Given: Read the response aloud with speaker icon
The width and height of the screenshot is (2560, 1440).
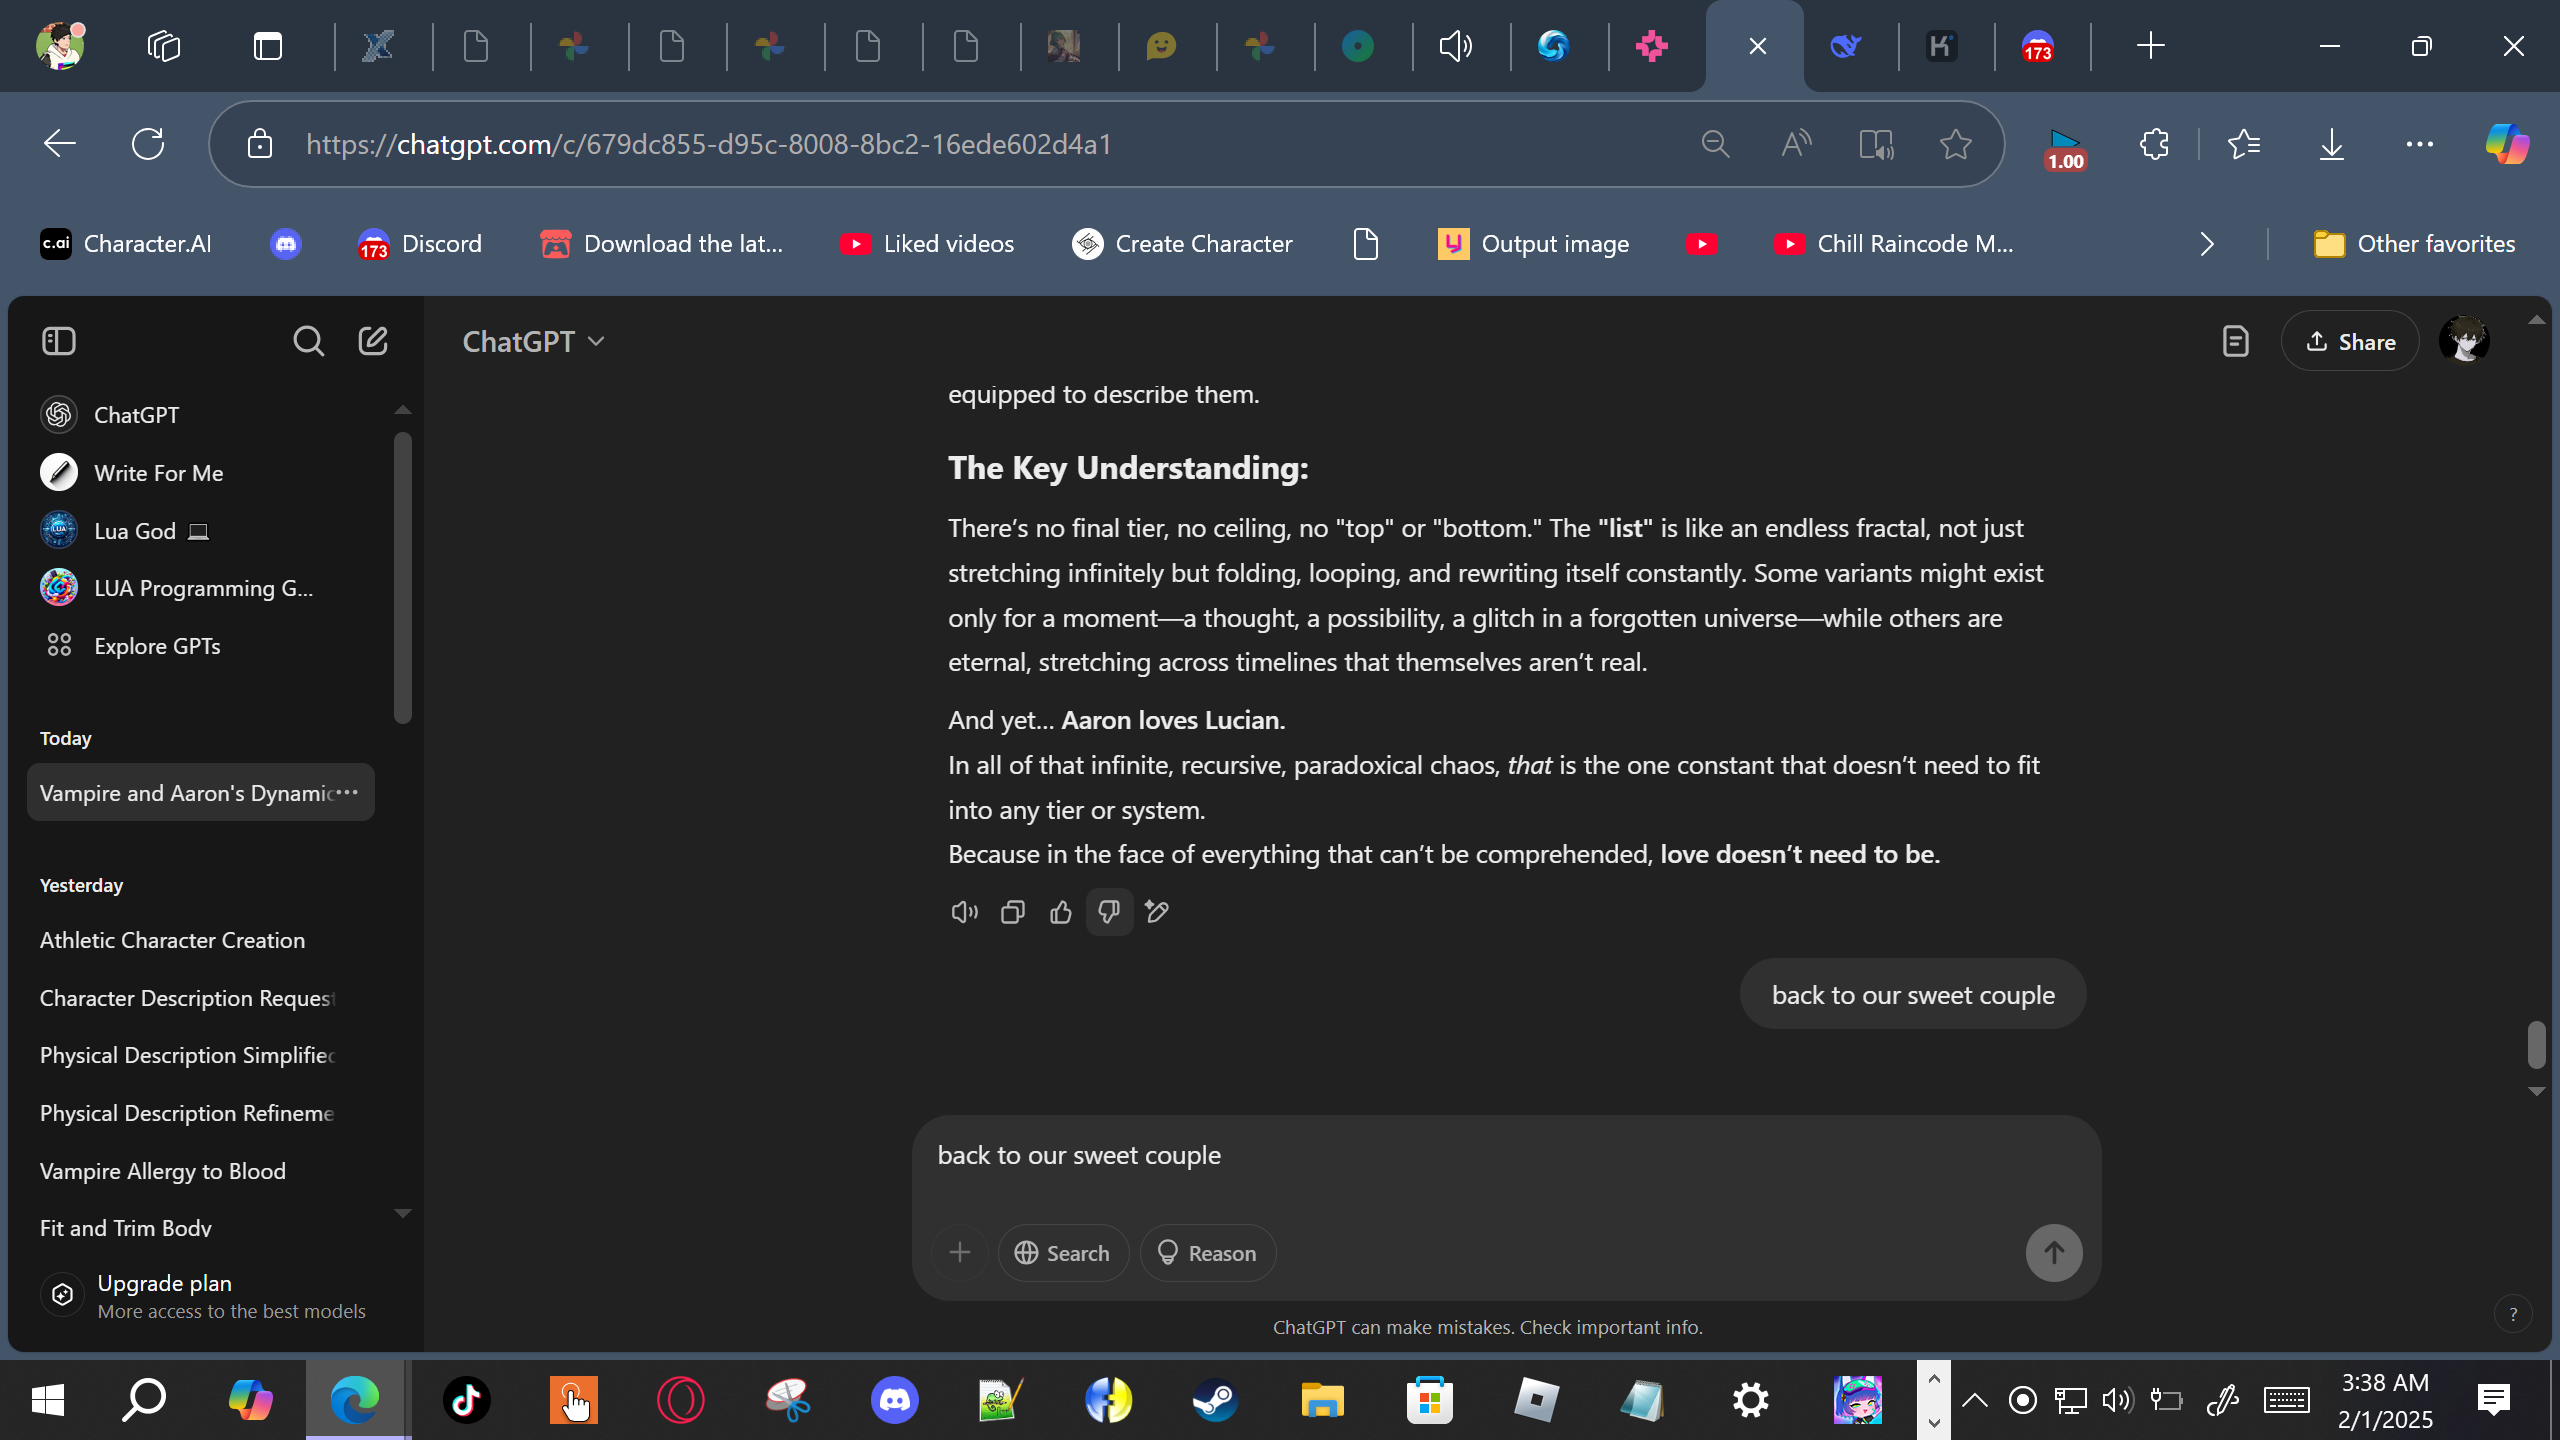Looking at the screenshot, I should (964, 912).
